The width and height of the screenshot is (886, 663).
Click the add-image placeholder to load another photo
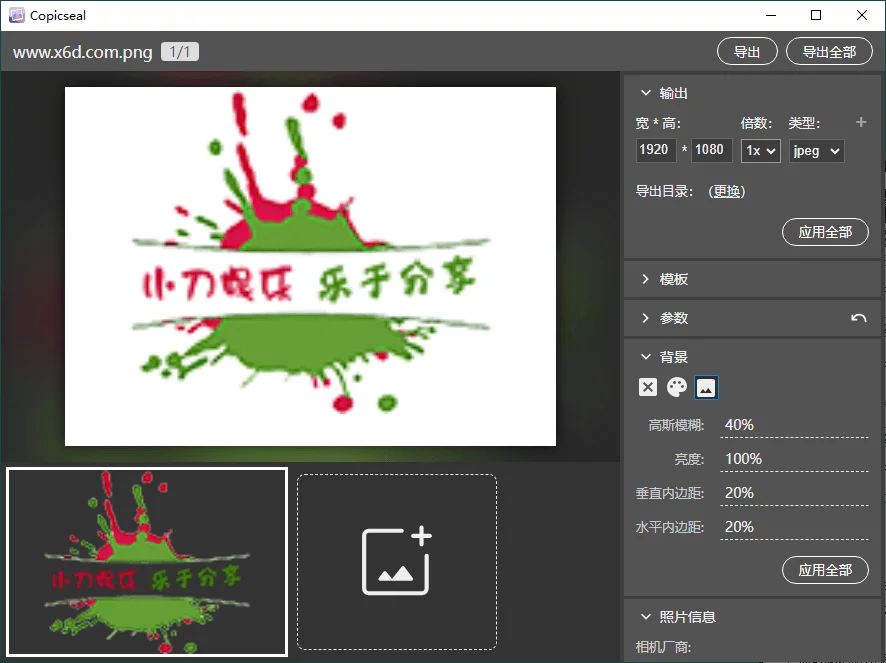(396, 562)
